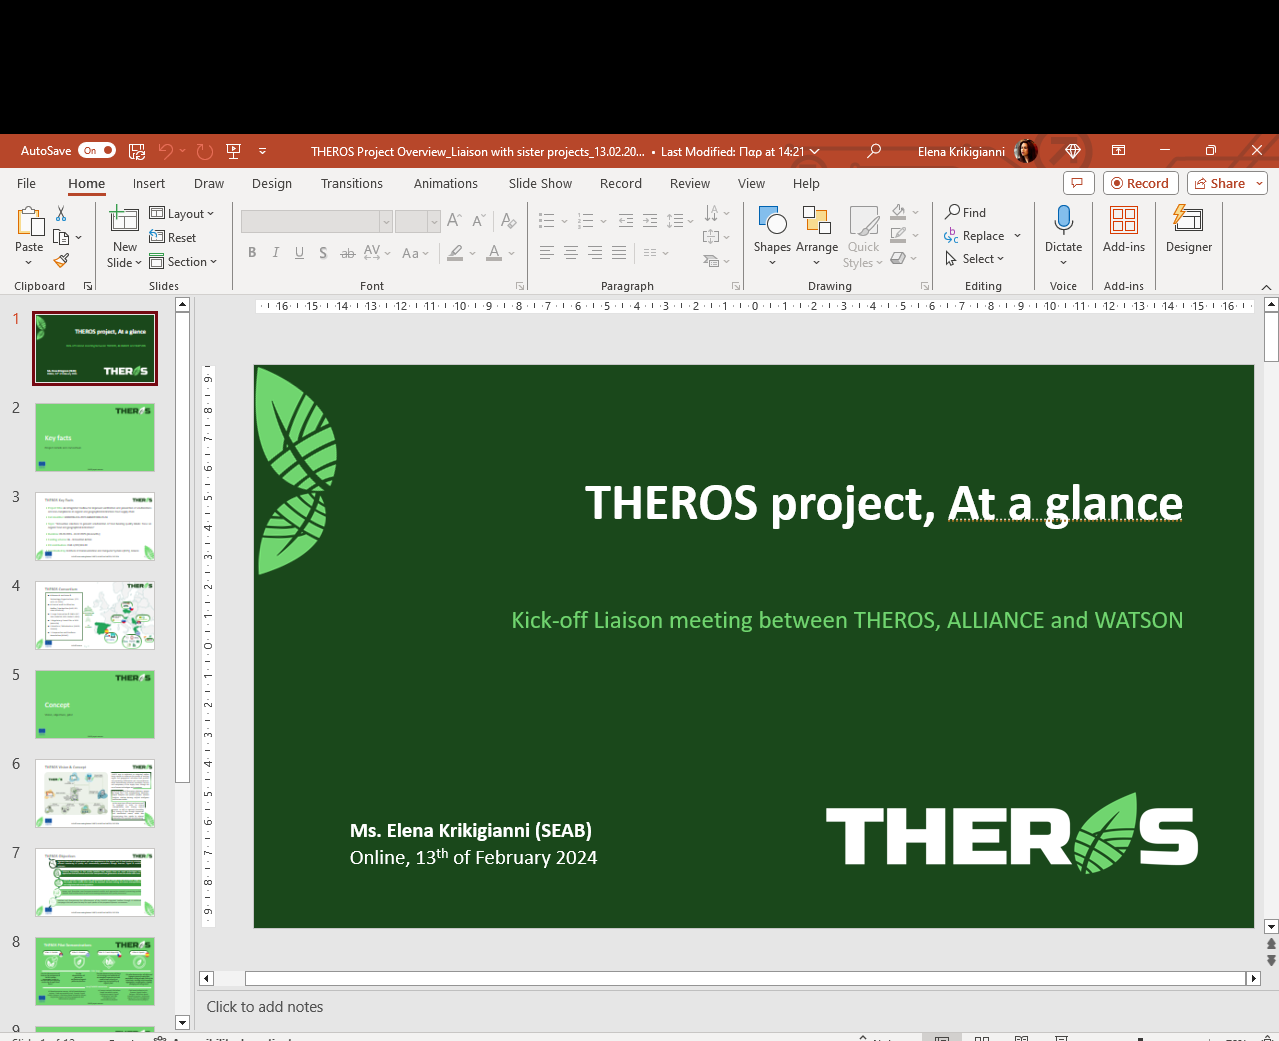Click the Paste clipboard icon
The width and height of the screenshot is (1279, 1041).
29,221
